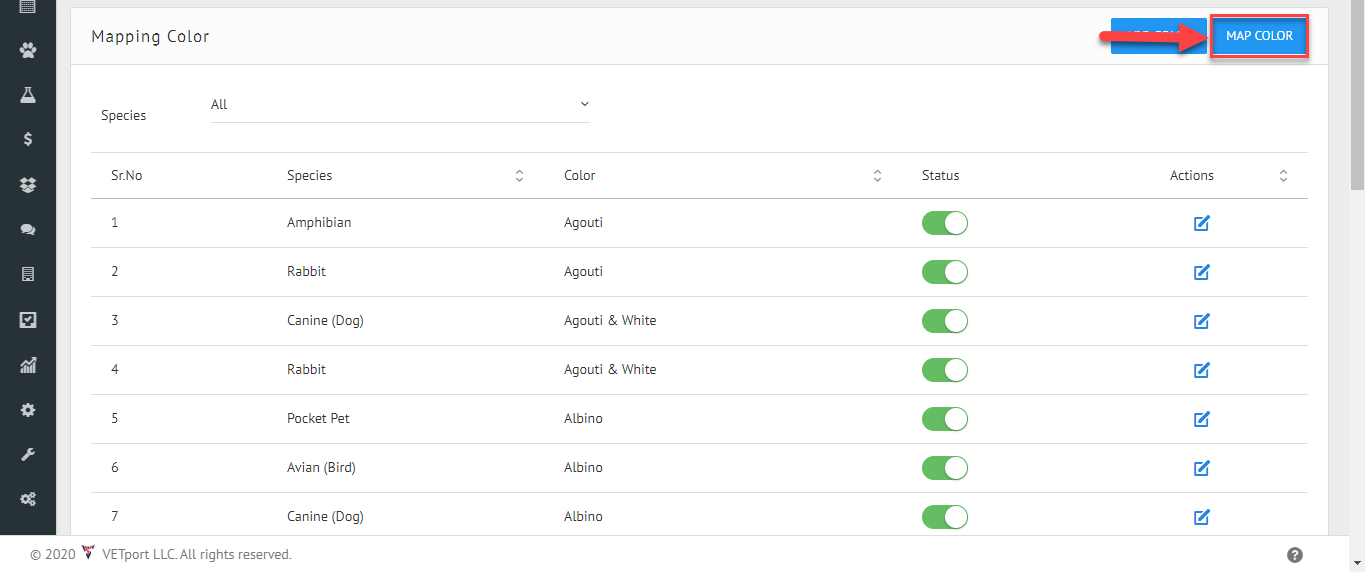This screenshot has height=572, width=1365.
Task: Edit the Pocket Pet Albino row
Action: (x=1202, y=419)
